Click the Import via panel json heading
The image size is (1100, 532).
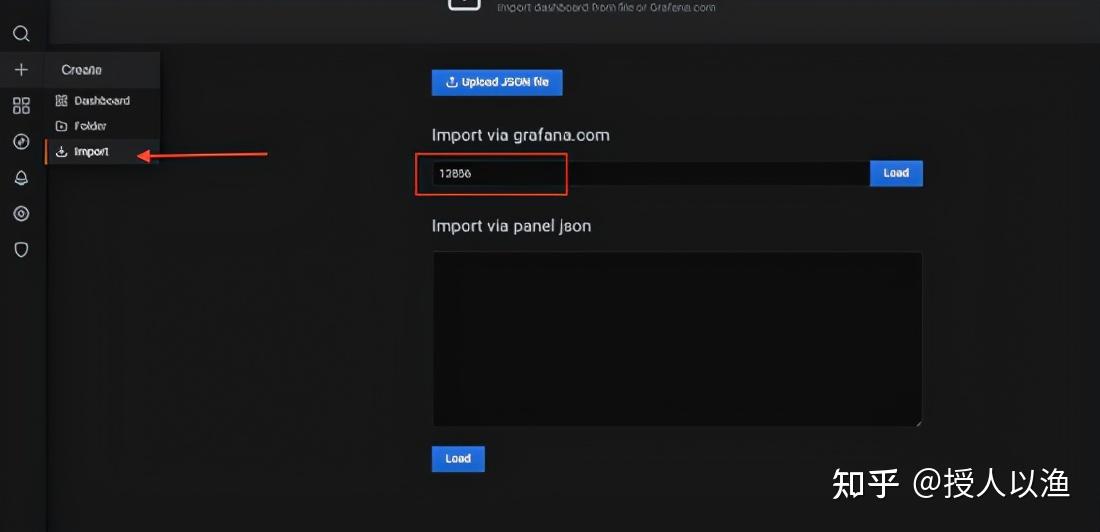click(511, 226)
